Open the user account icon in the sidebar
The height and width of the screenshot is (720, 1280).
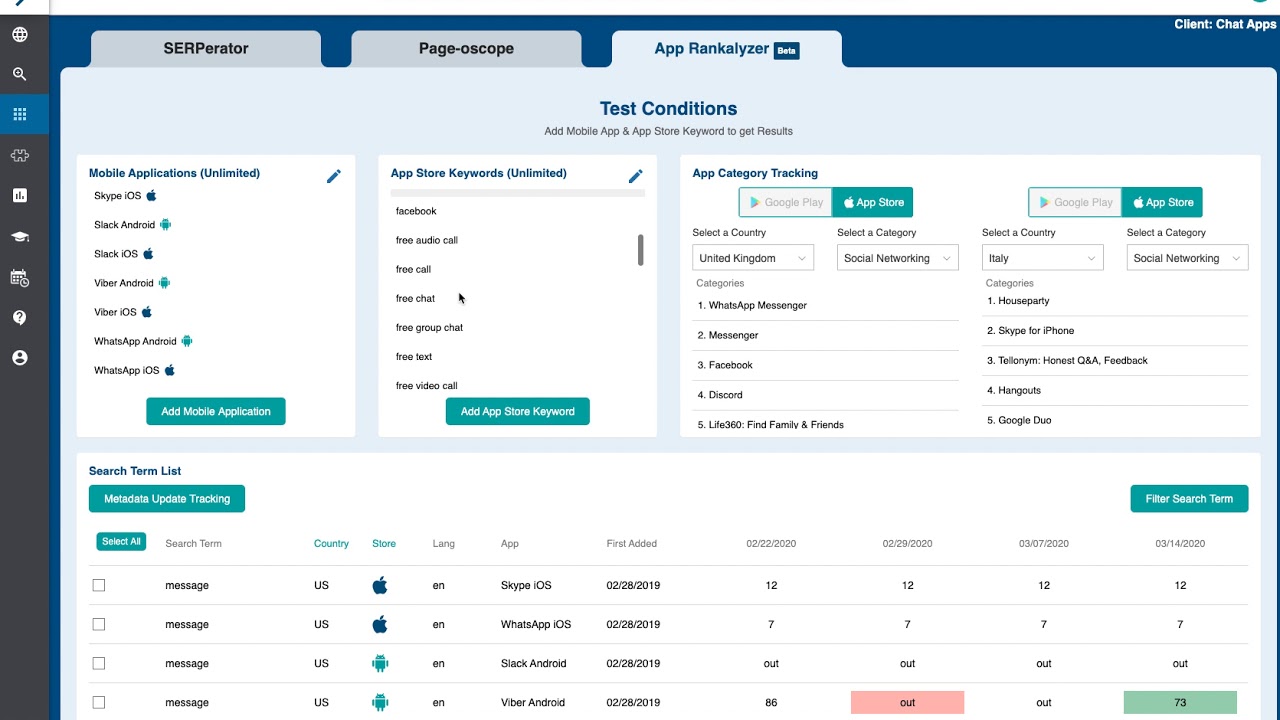click(x=20, y=358)
